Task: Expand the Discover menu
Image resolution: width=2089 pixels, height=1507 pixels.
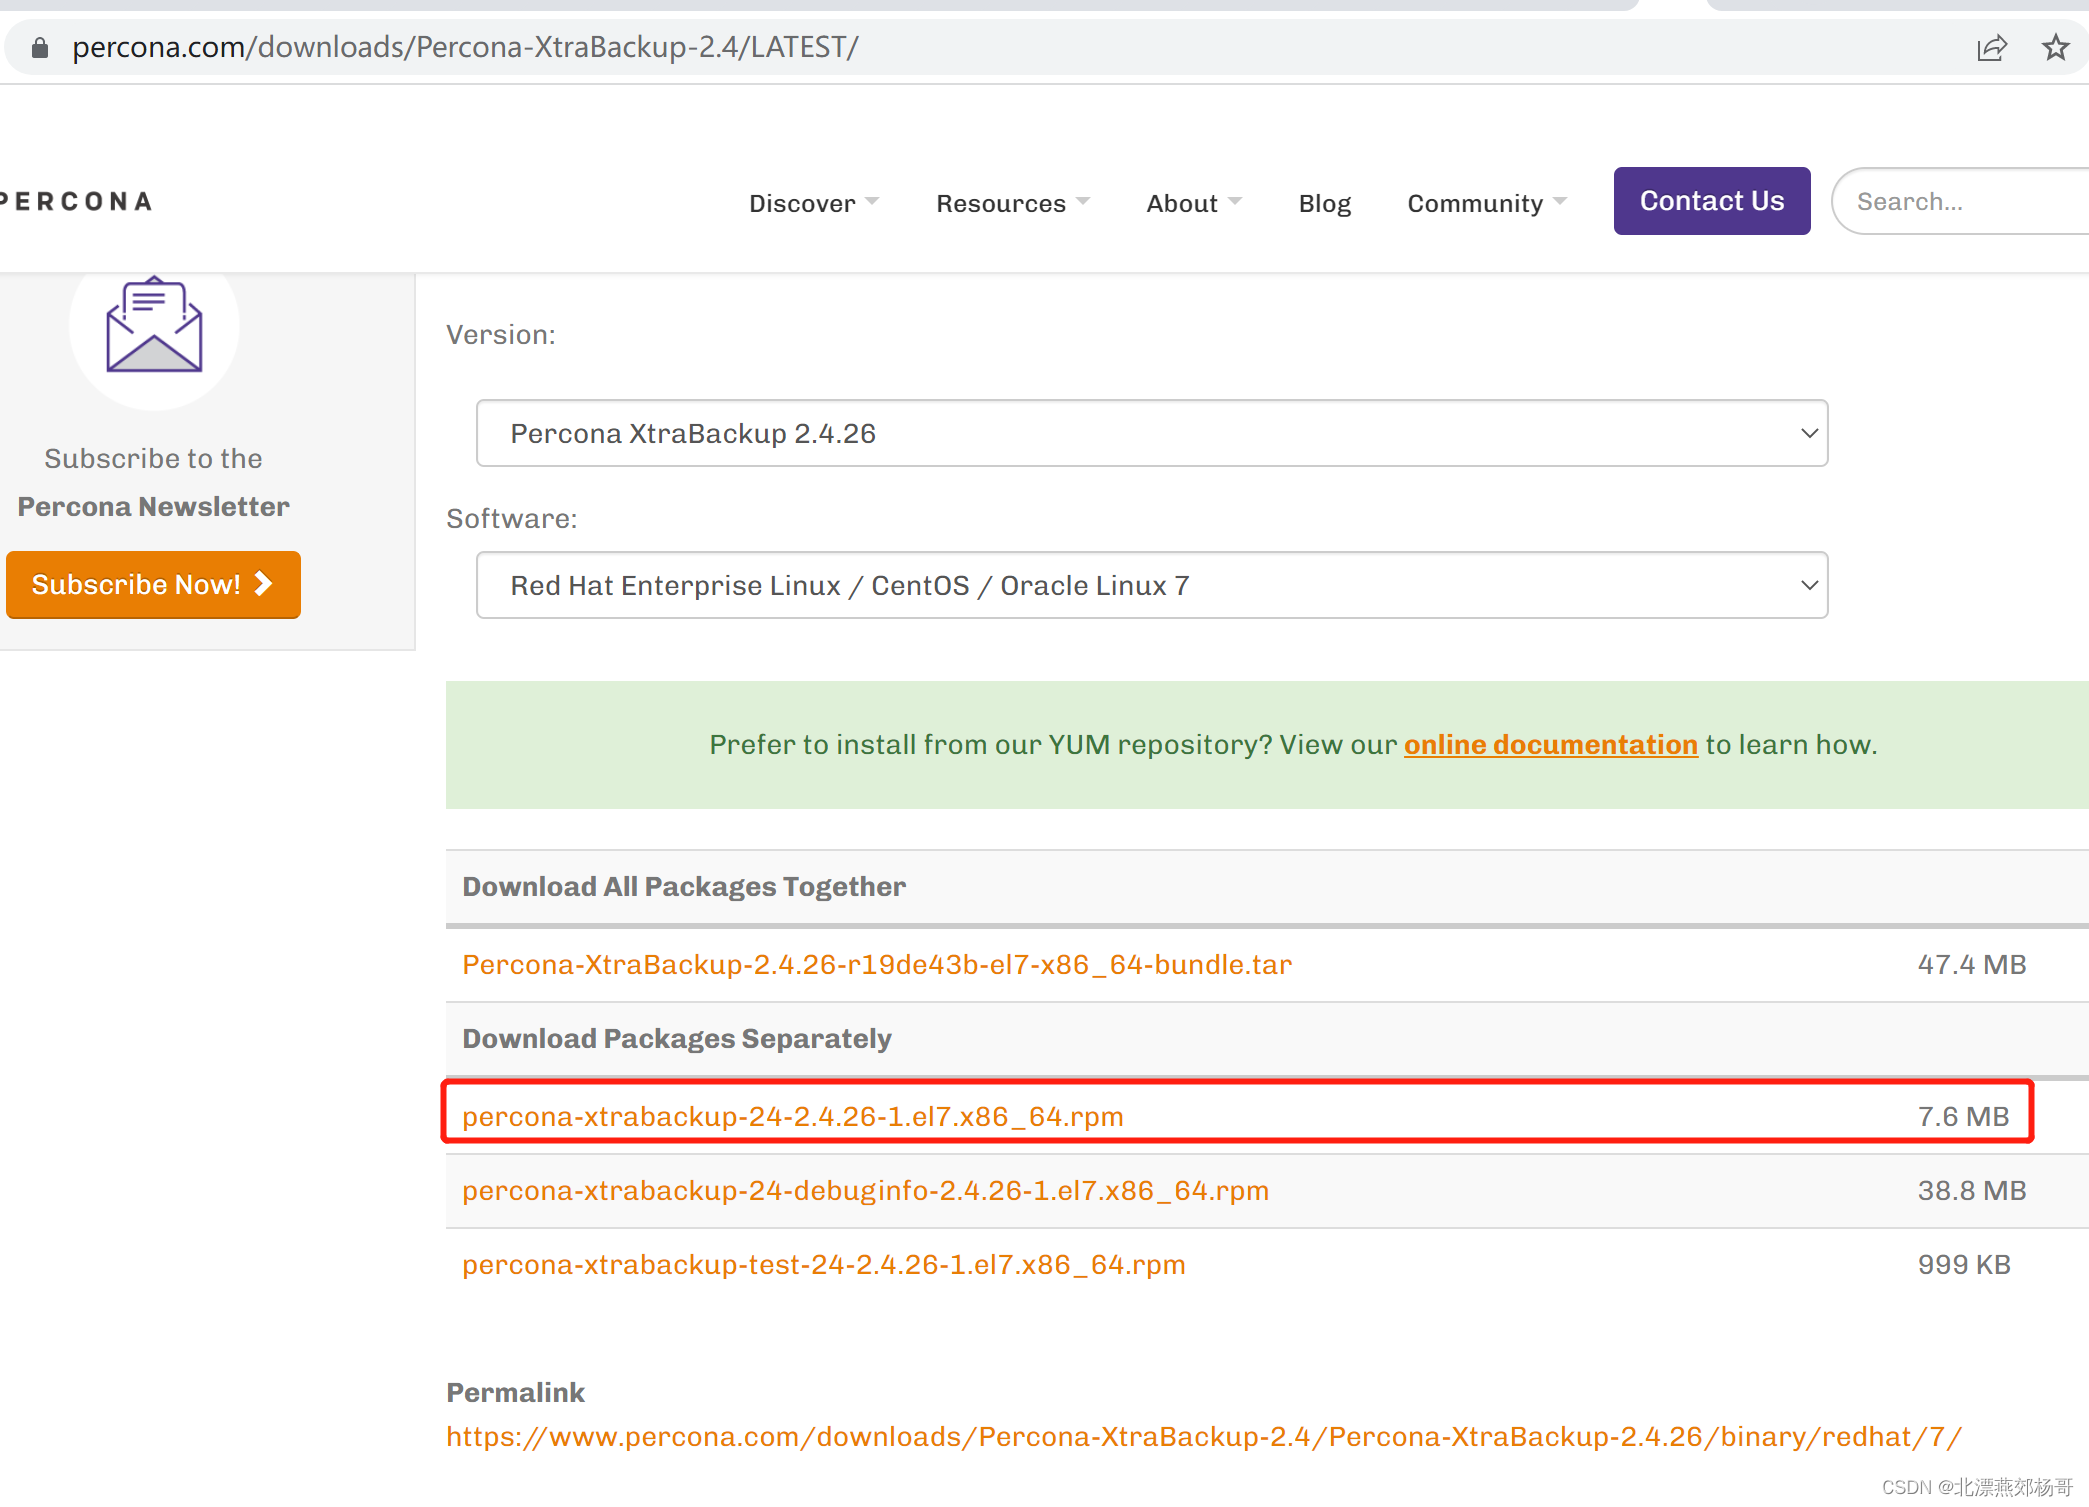Action: [x=814, y=203]
